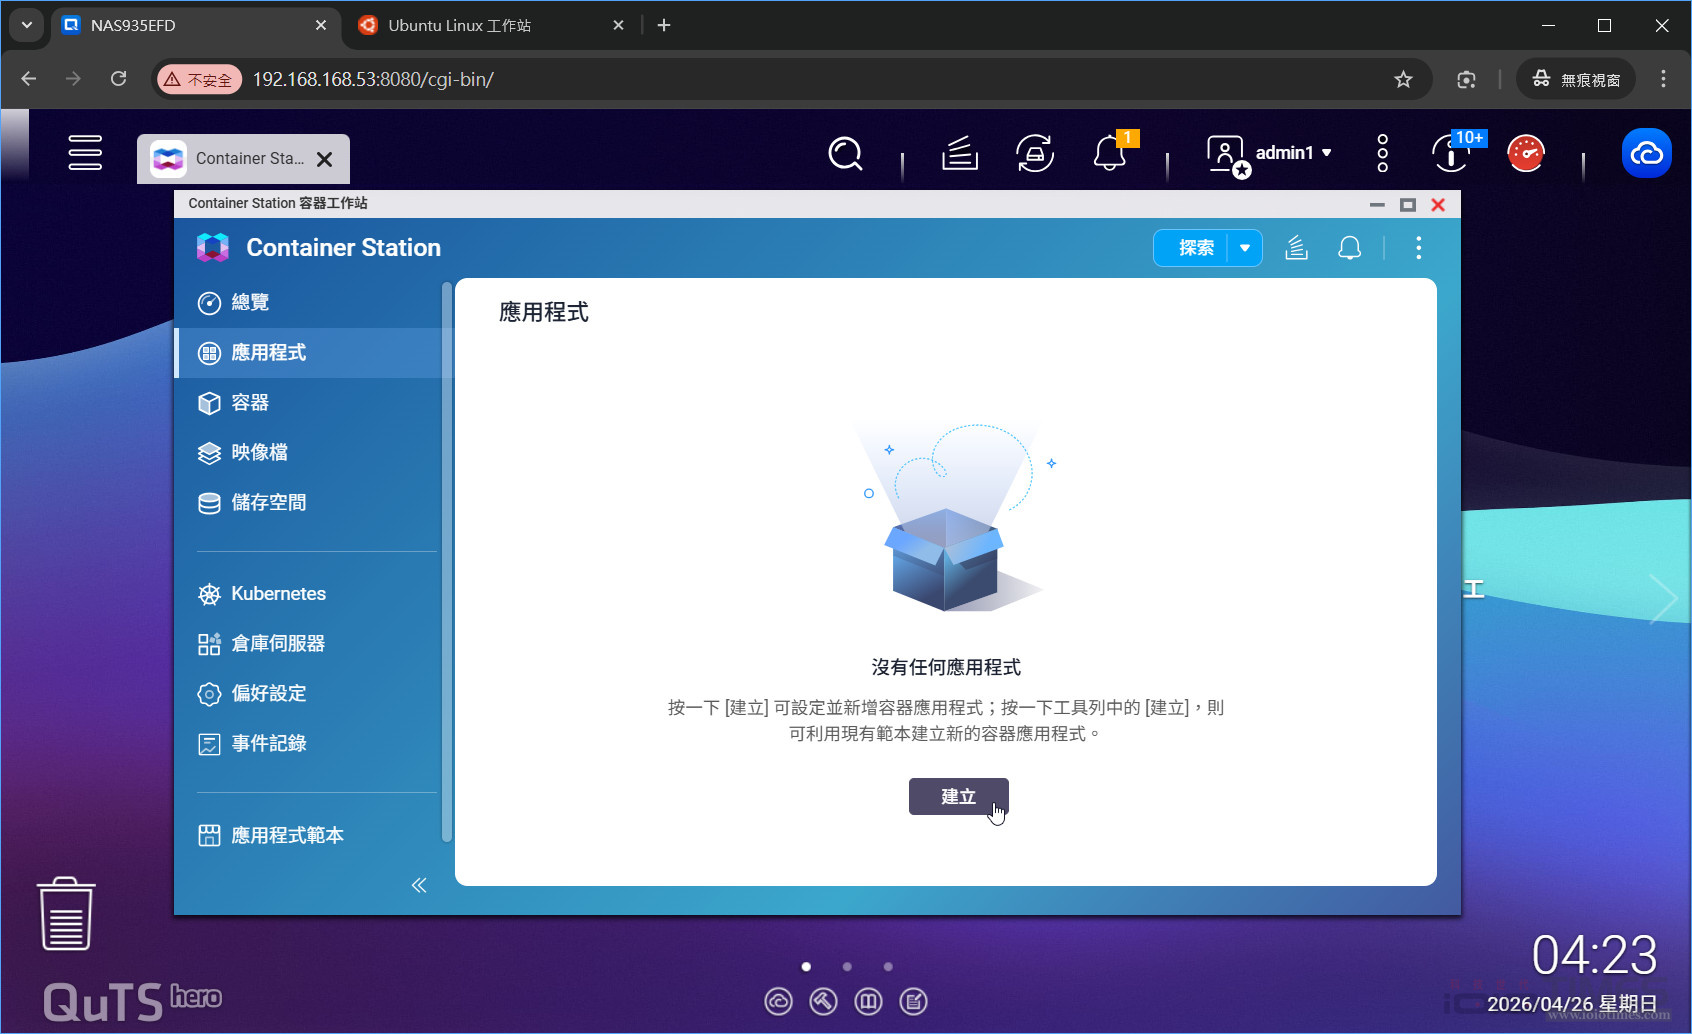Collapse the Container Station sidebar with double-chevron
1692x1034 pixels.
(418, 885)
